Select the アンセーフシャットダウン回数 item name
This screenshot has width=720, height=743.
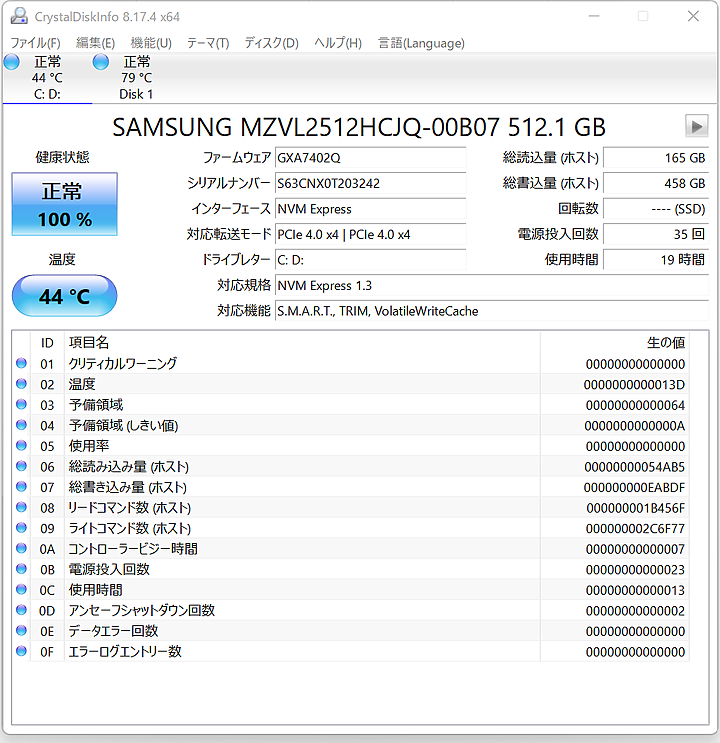(x=142, y=610)
